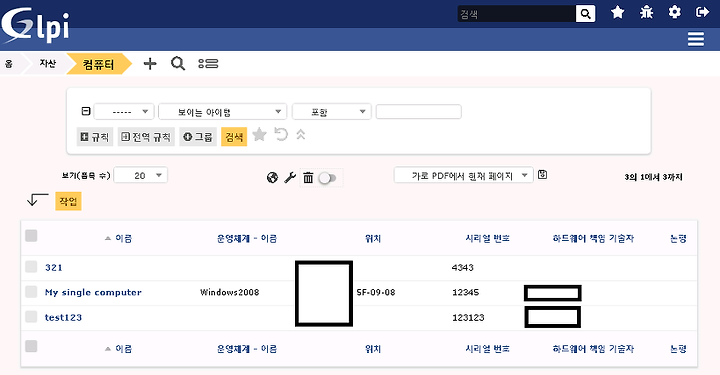This screenshot has width=720, height=375.
Task: Click the 홈 breadcrumb
Action: [x=9, y=64]
